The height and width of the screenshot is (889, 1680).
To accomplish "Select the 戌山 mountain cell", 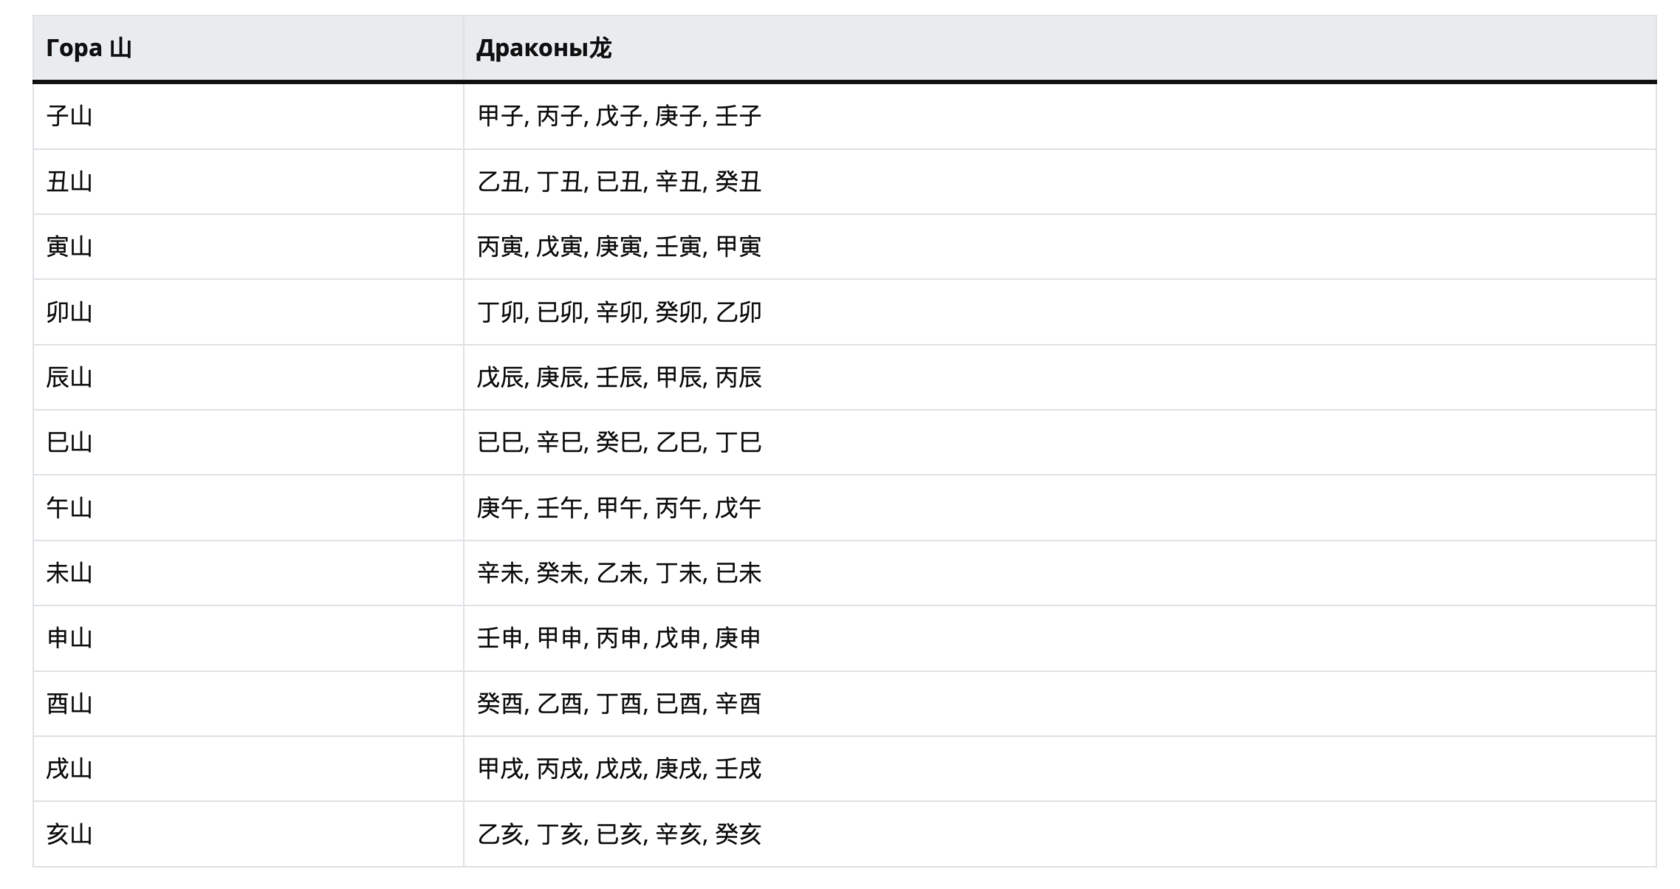I will pos(69,769).
